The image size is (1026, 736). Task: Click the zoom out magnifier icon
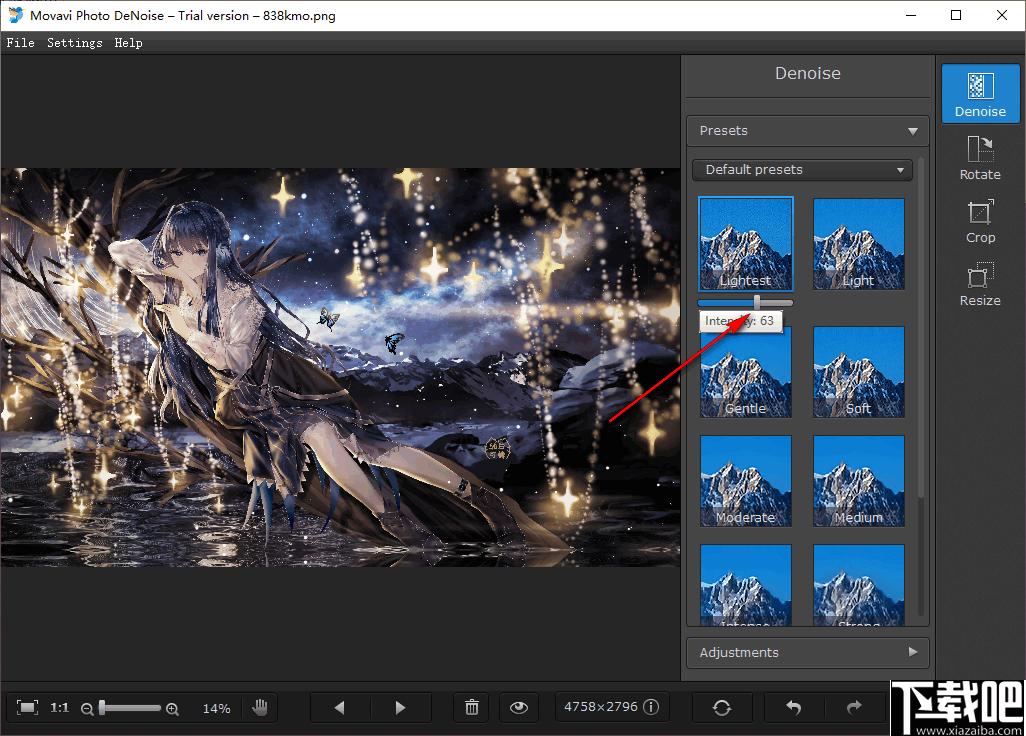[x=87, y=709]
